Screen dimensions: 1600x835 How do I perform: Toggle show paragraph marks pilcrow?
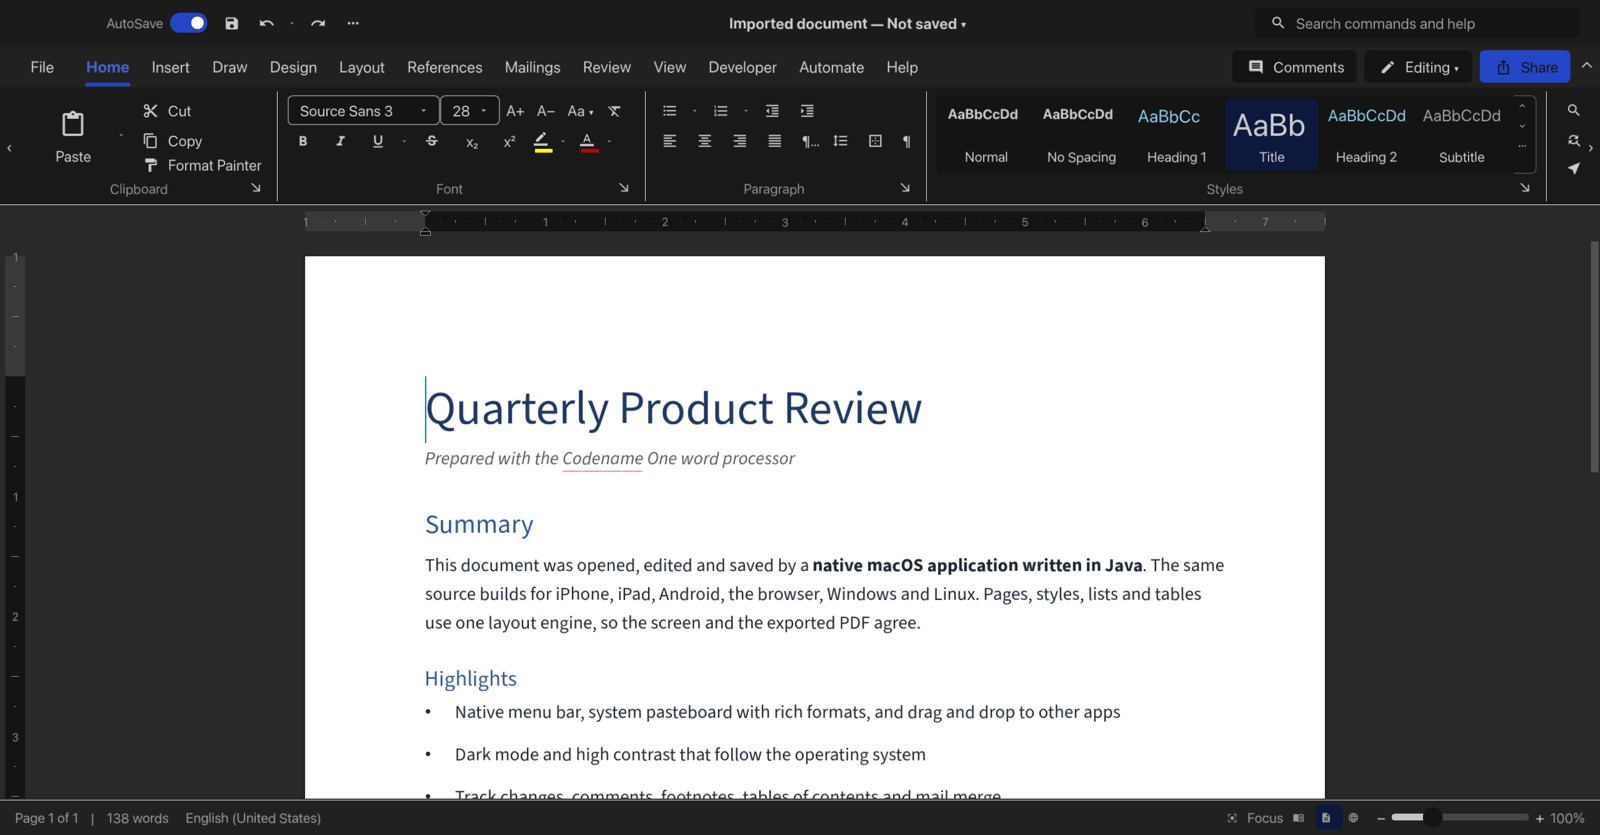tap(906, 141)
